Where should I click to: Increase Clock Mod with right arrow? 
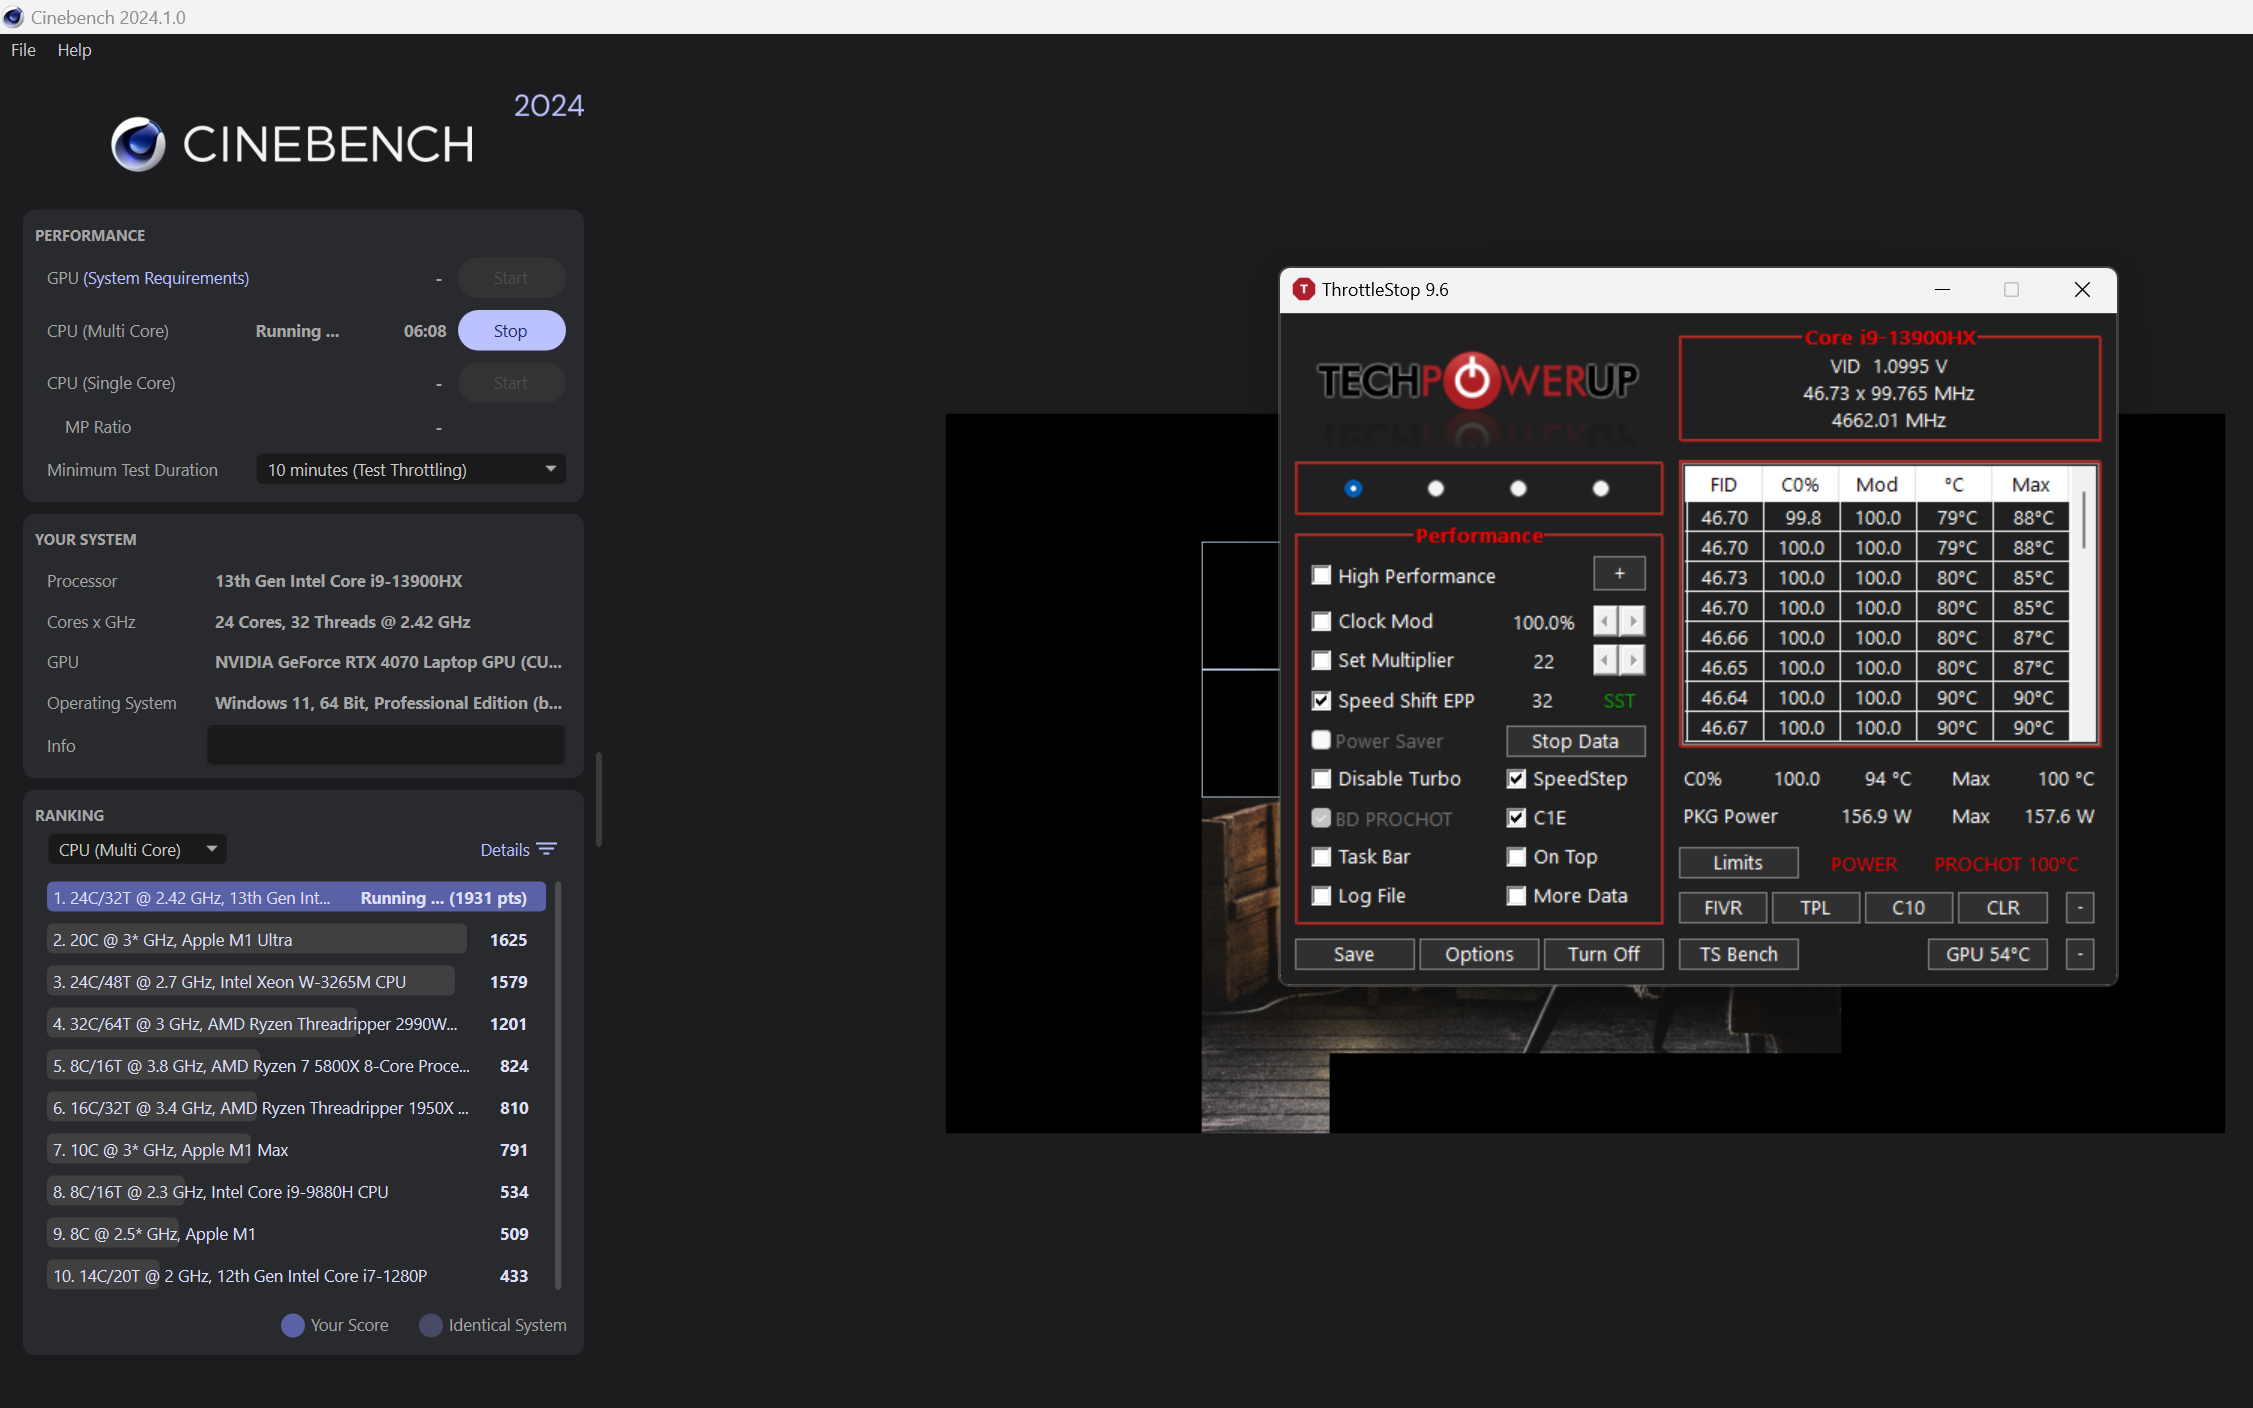tap(1632, 621)
